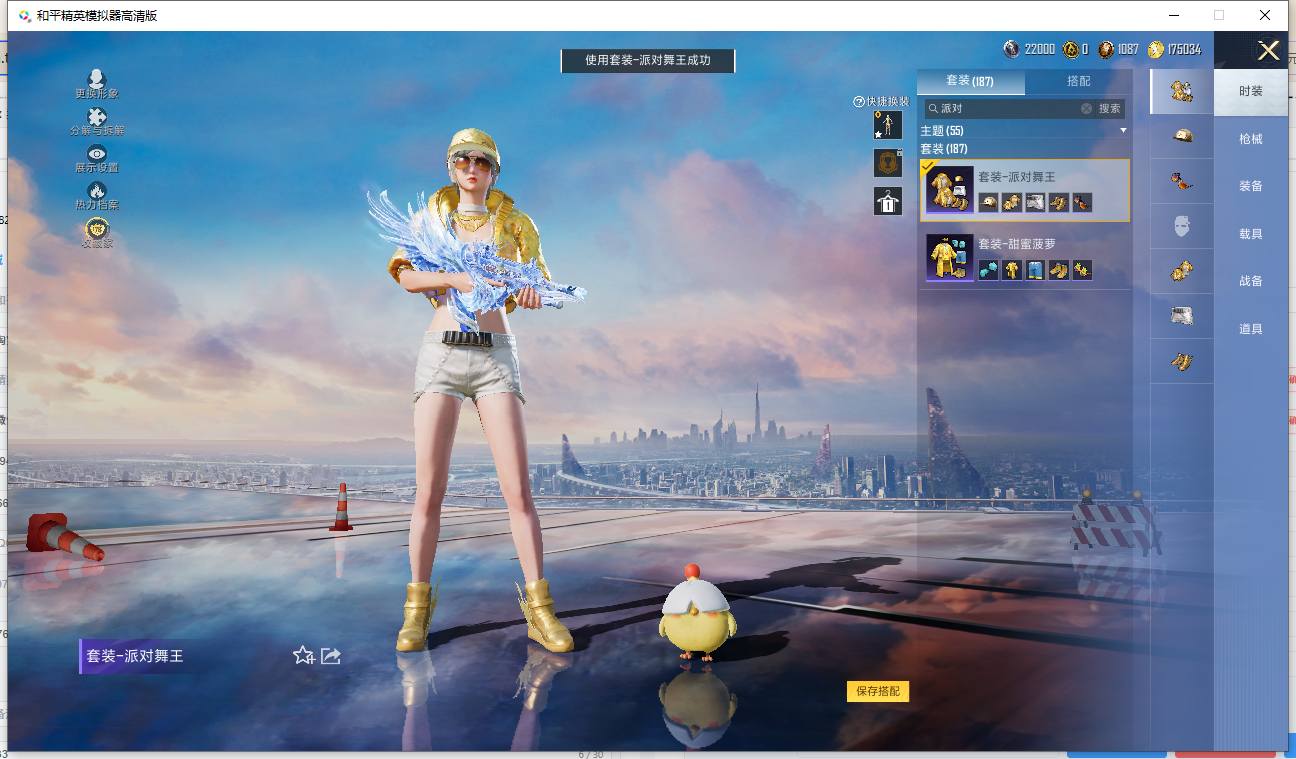The height and width of the screenshot is (759, 1296).
Task: Click the gold coin 175034 balance
Action: pos(1174,49)
